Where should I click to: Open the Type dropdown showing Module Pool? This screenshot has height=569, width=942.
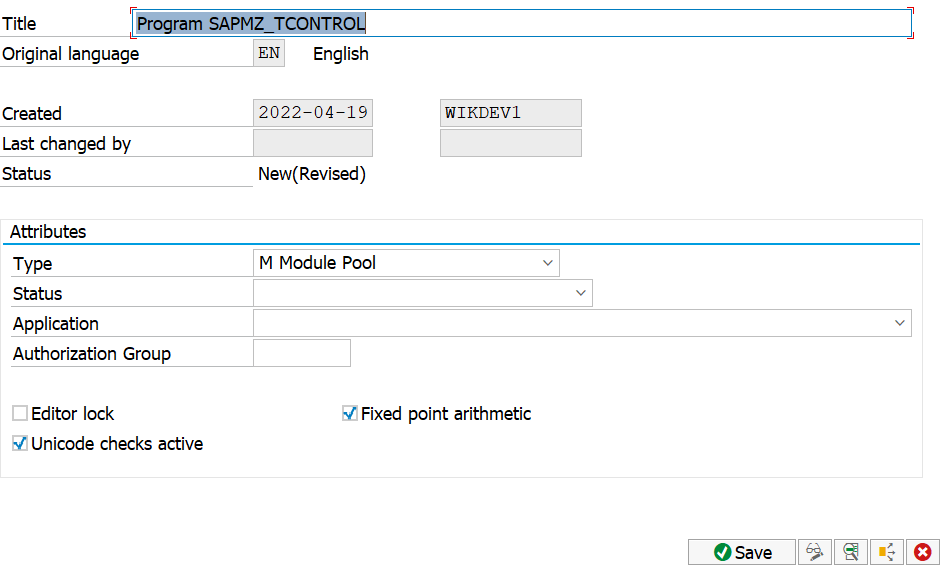pyautogui.click(x=406, y=263)
